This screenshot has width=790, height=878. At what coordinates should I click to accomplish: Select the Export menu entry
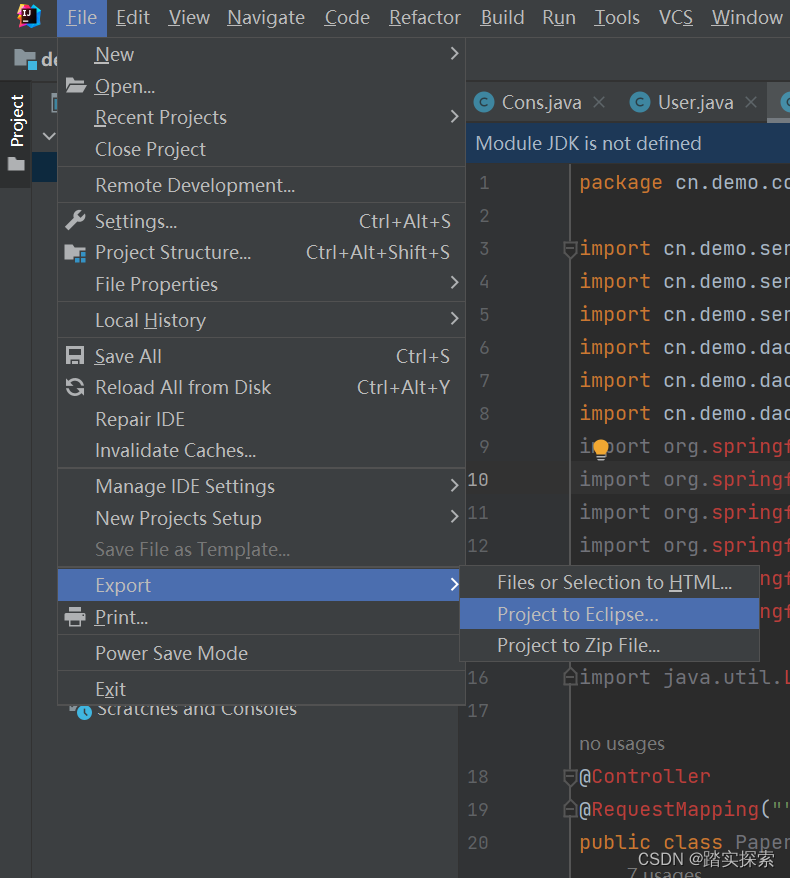[259, 585]
